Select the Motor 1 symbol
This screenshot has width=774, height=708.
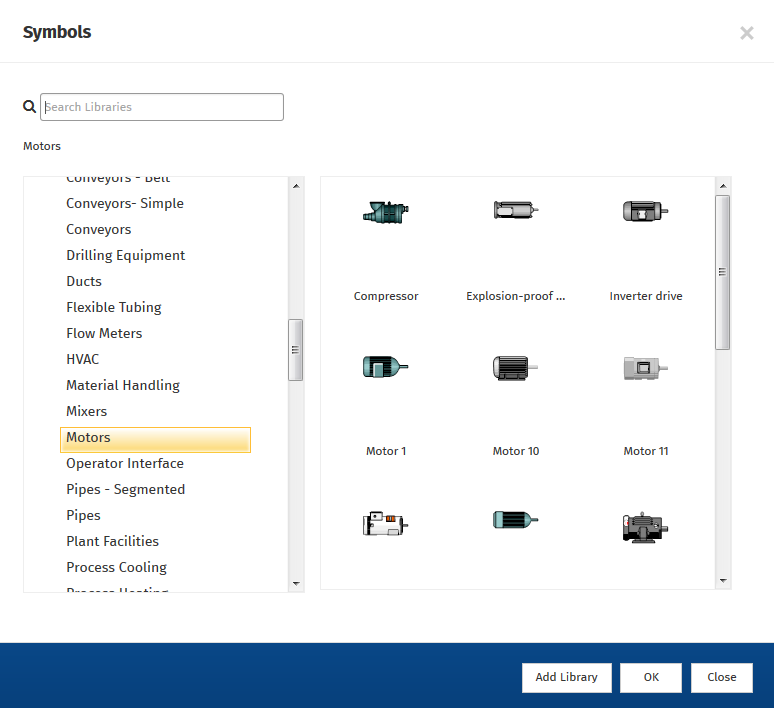pos(385,367)
